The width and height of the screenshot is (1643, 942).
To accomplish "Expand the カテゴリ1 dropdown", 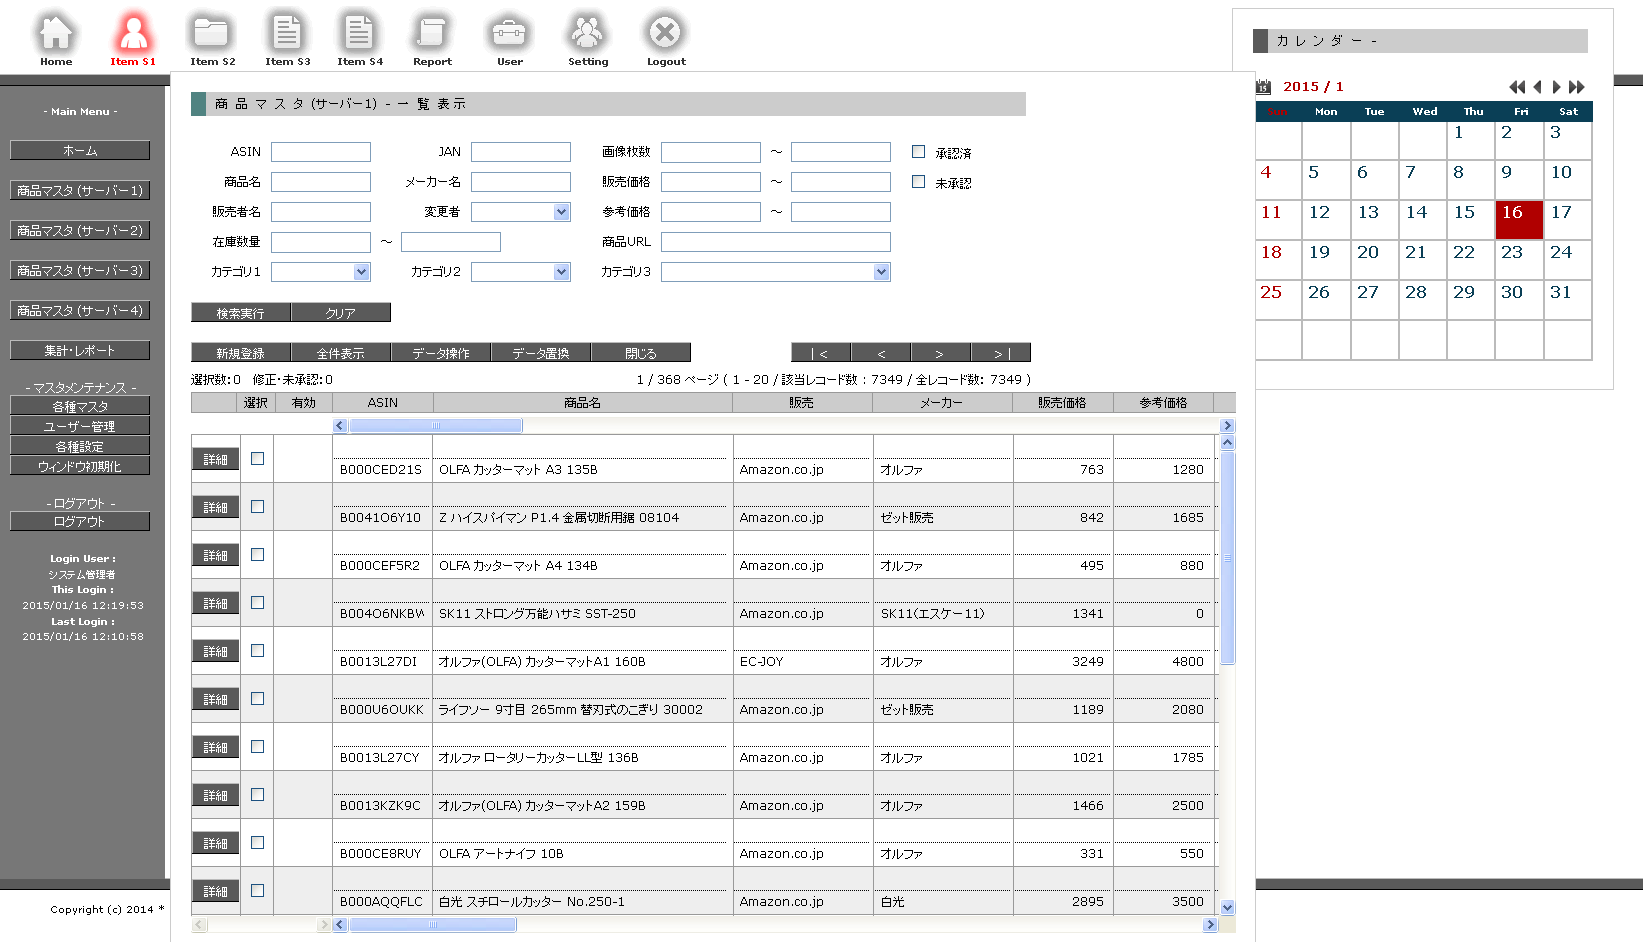I will [x=362, y=272].
